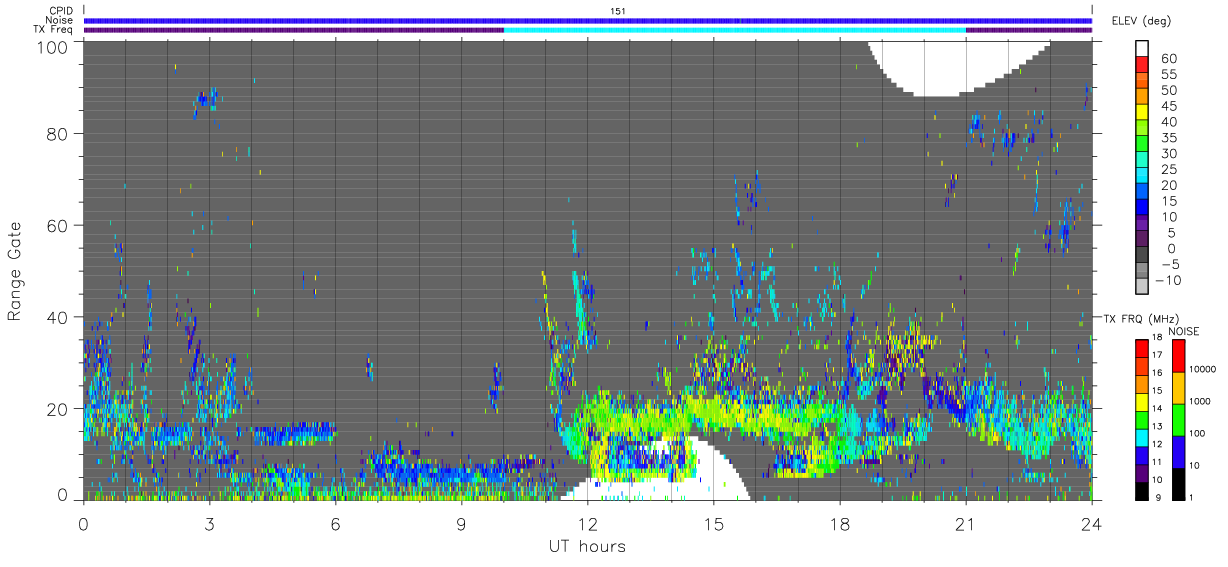The image size is (1228, 567).
Task: Click the red top block of NOISE colorbar
Action: [x=1178, y=356]
